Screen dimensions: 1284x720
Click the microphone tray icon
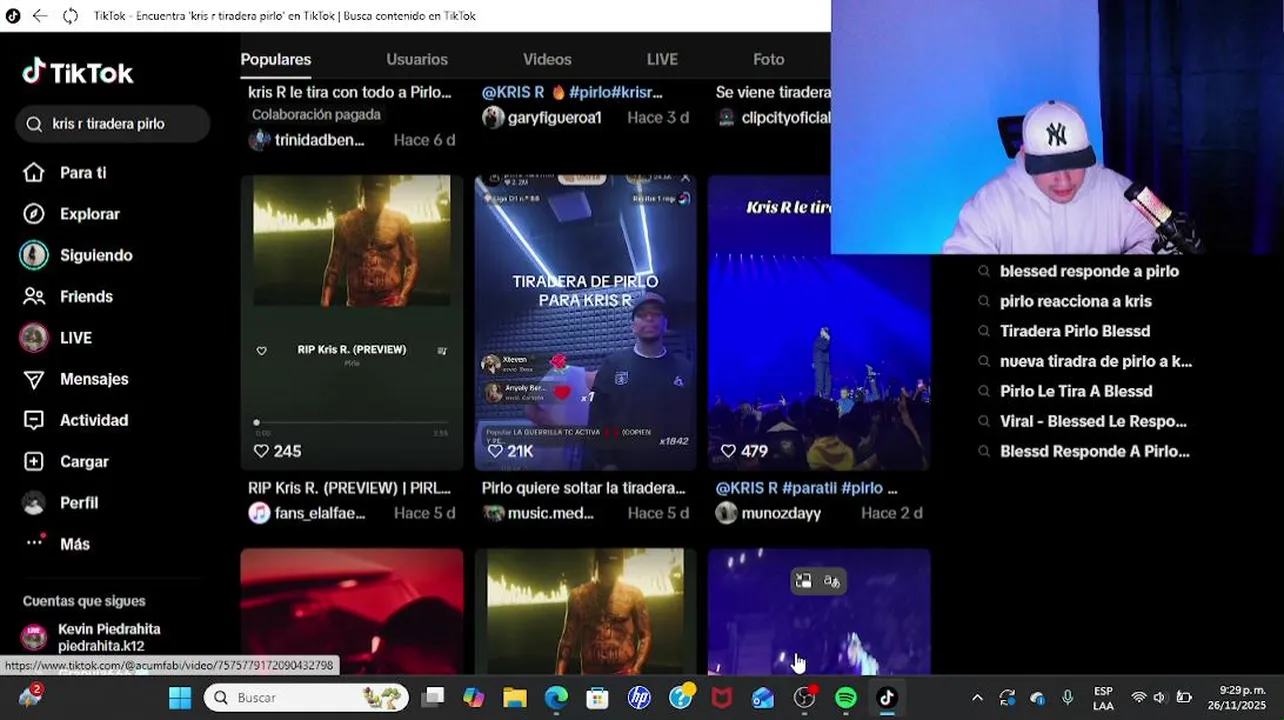pos(1067,697)
